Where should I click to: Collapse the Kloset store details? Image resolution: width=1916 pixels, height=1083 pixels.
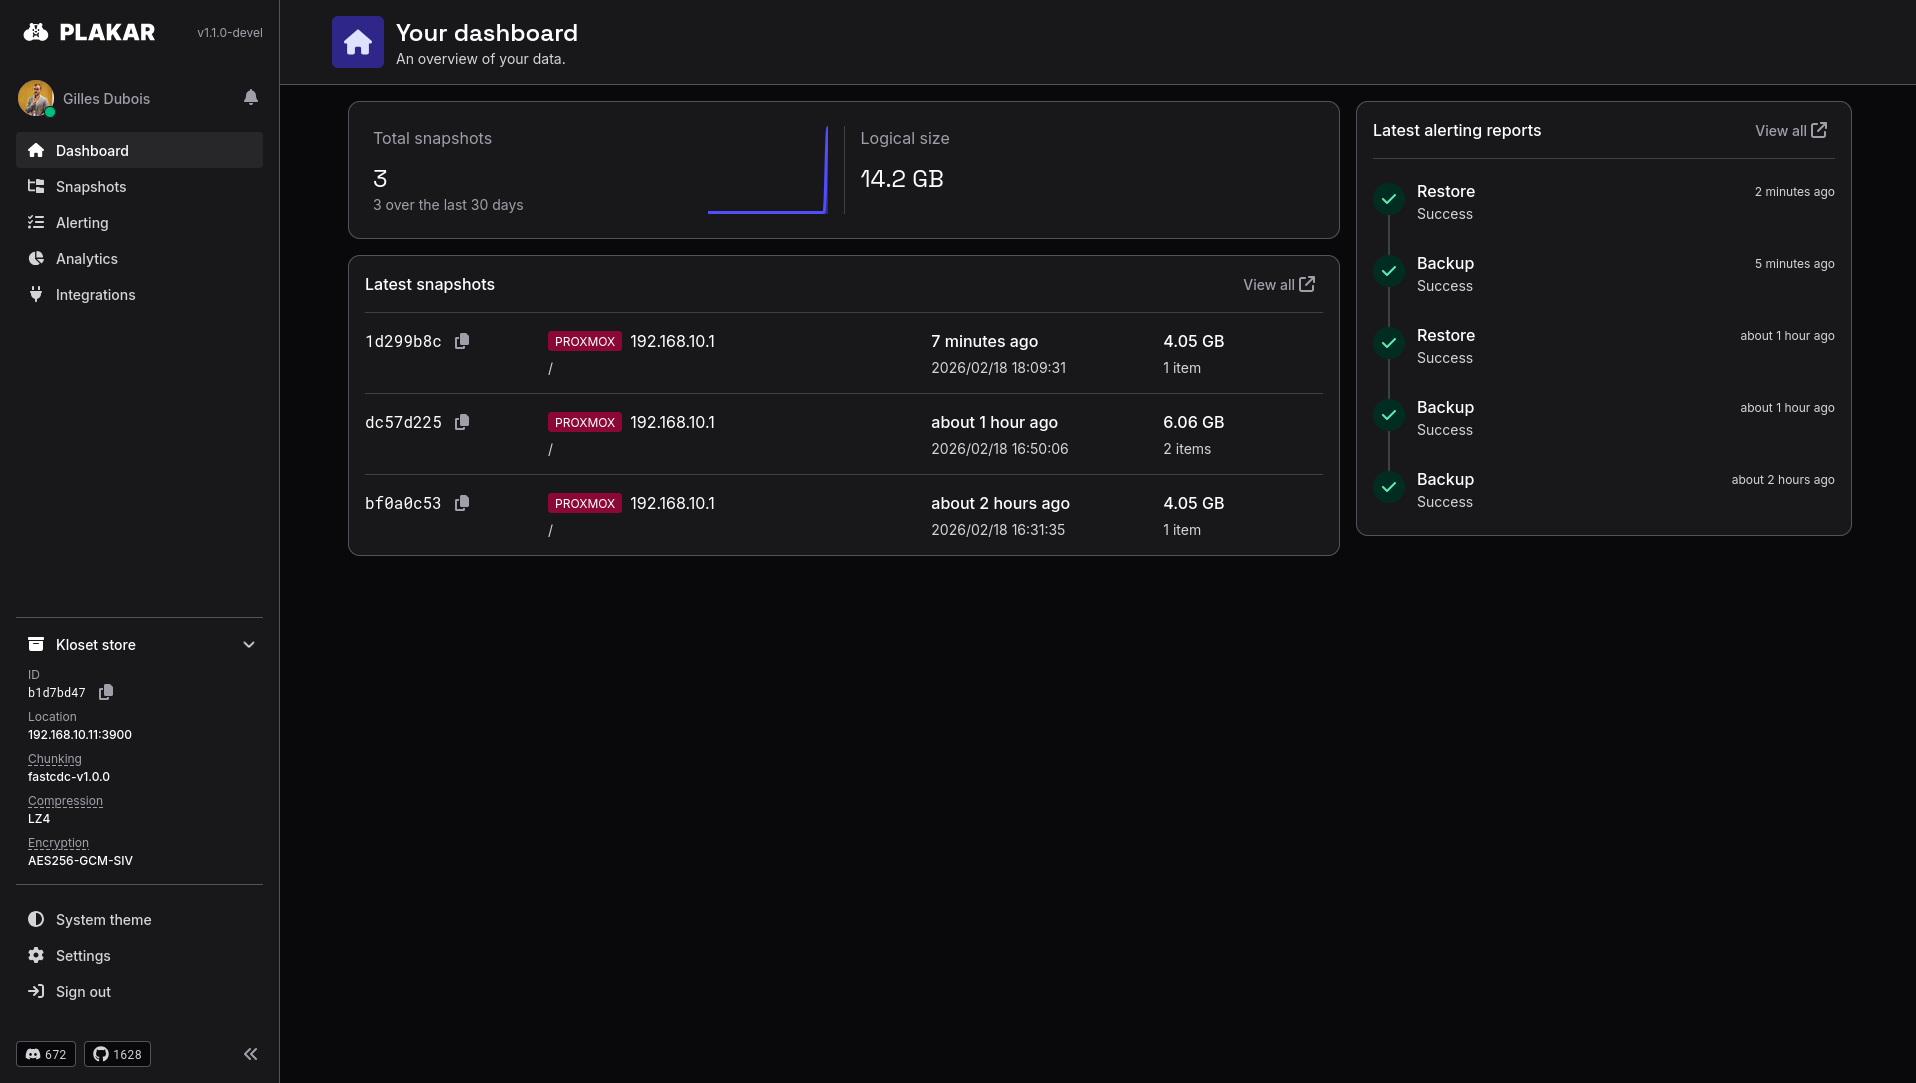(x=249, y=645)
